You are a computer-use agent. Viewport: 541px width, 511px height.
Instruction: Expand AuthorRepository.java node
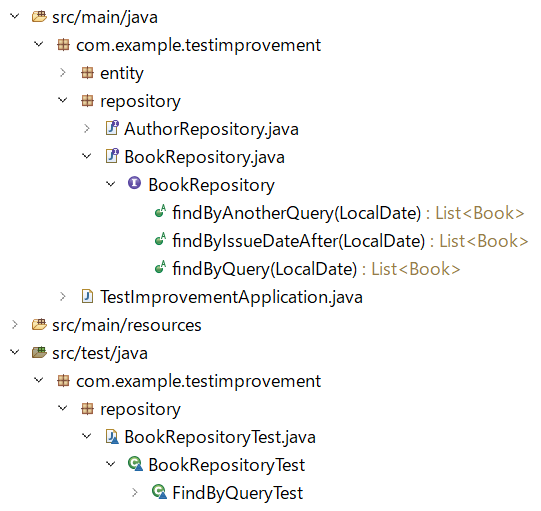(87, 128)
